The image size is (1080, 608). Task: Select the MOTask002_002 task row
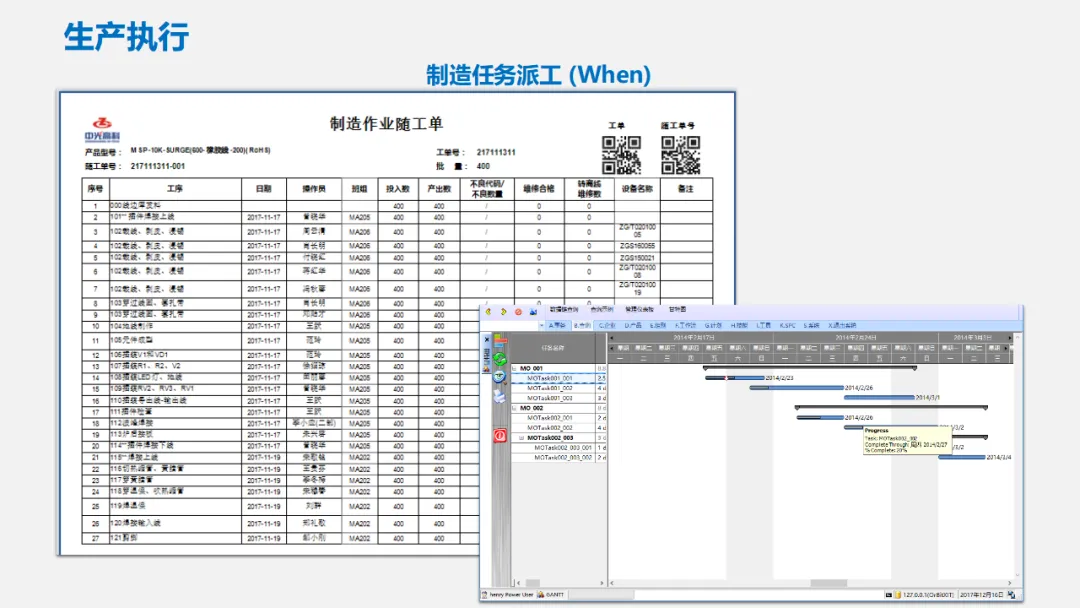tap(559, 428)
